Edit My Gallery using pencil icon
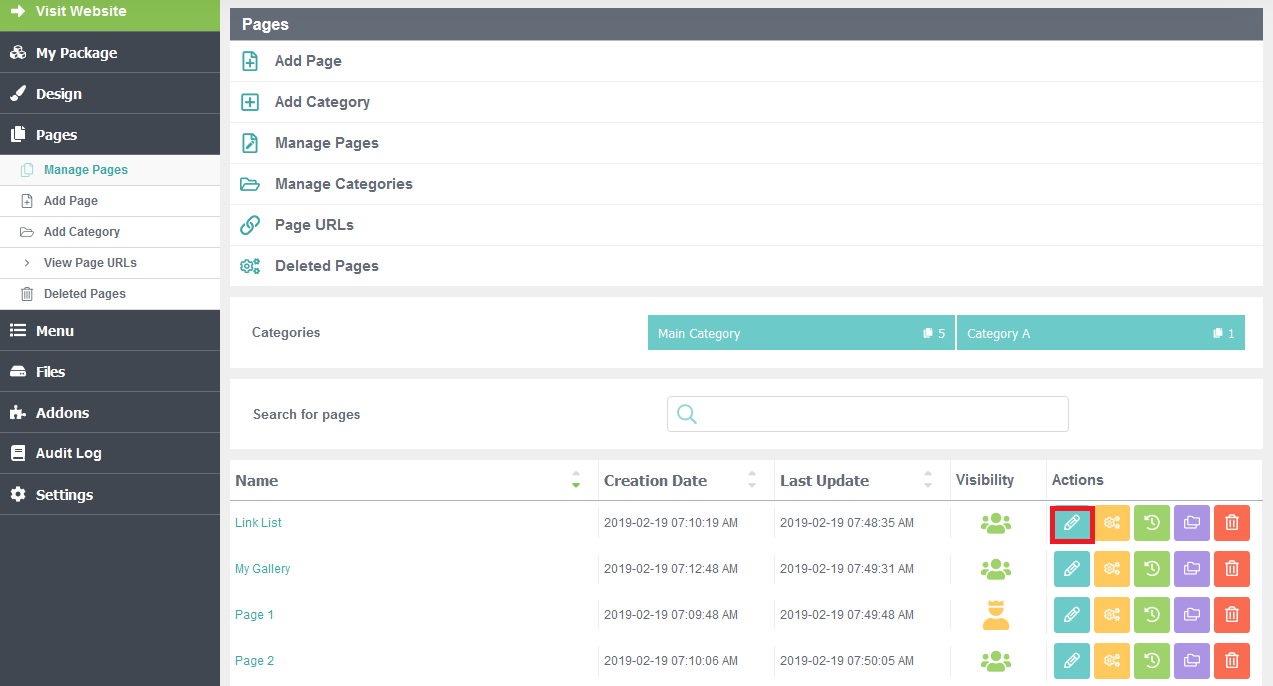Screen dimensions: 1273x686 tap(1071, 569)
